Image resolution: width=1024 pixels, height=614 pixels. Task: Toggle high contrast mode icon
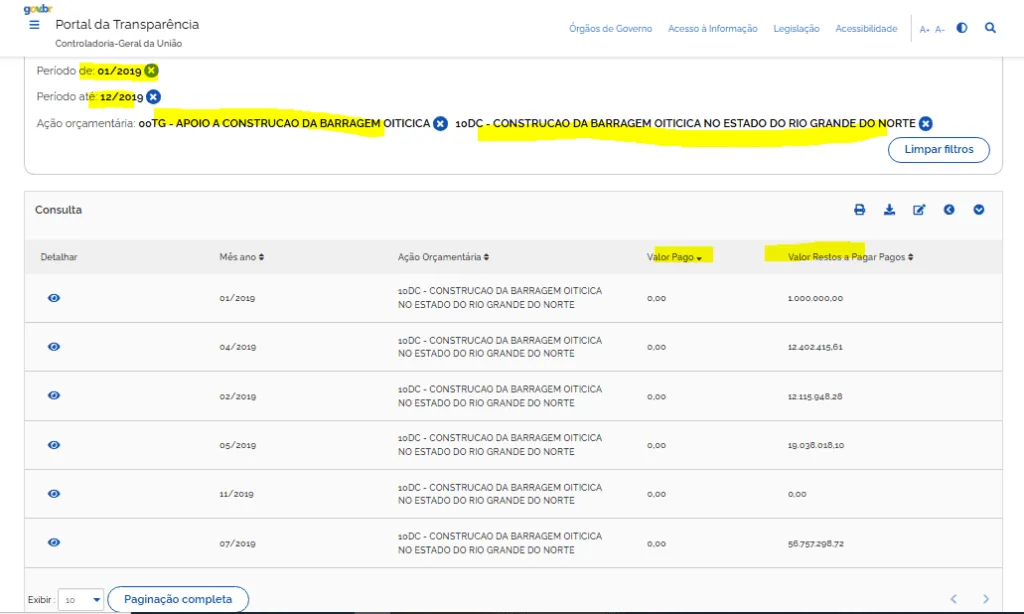coord(962,28)
